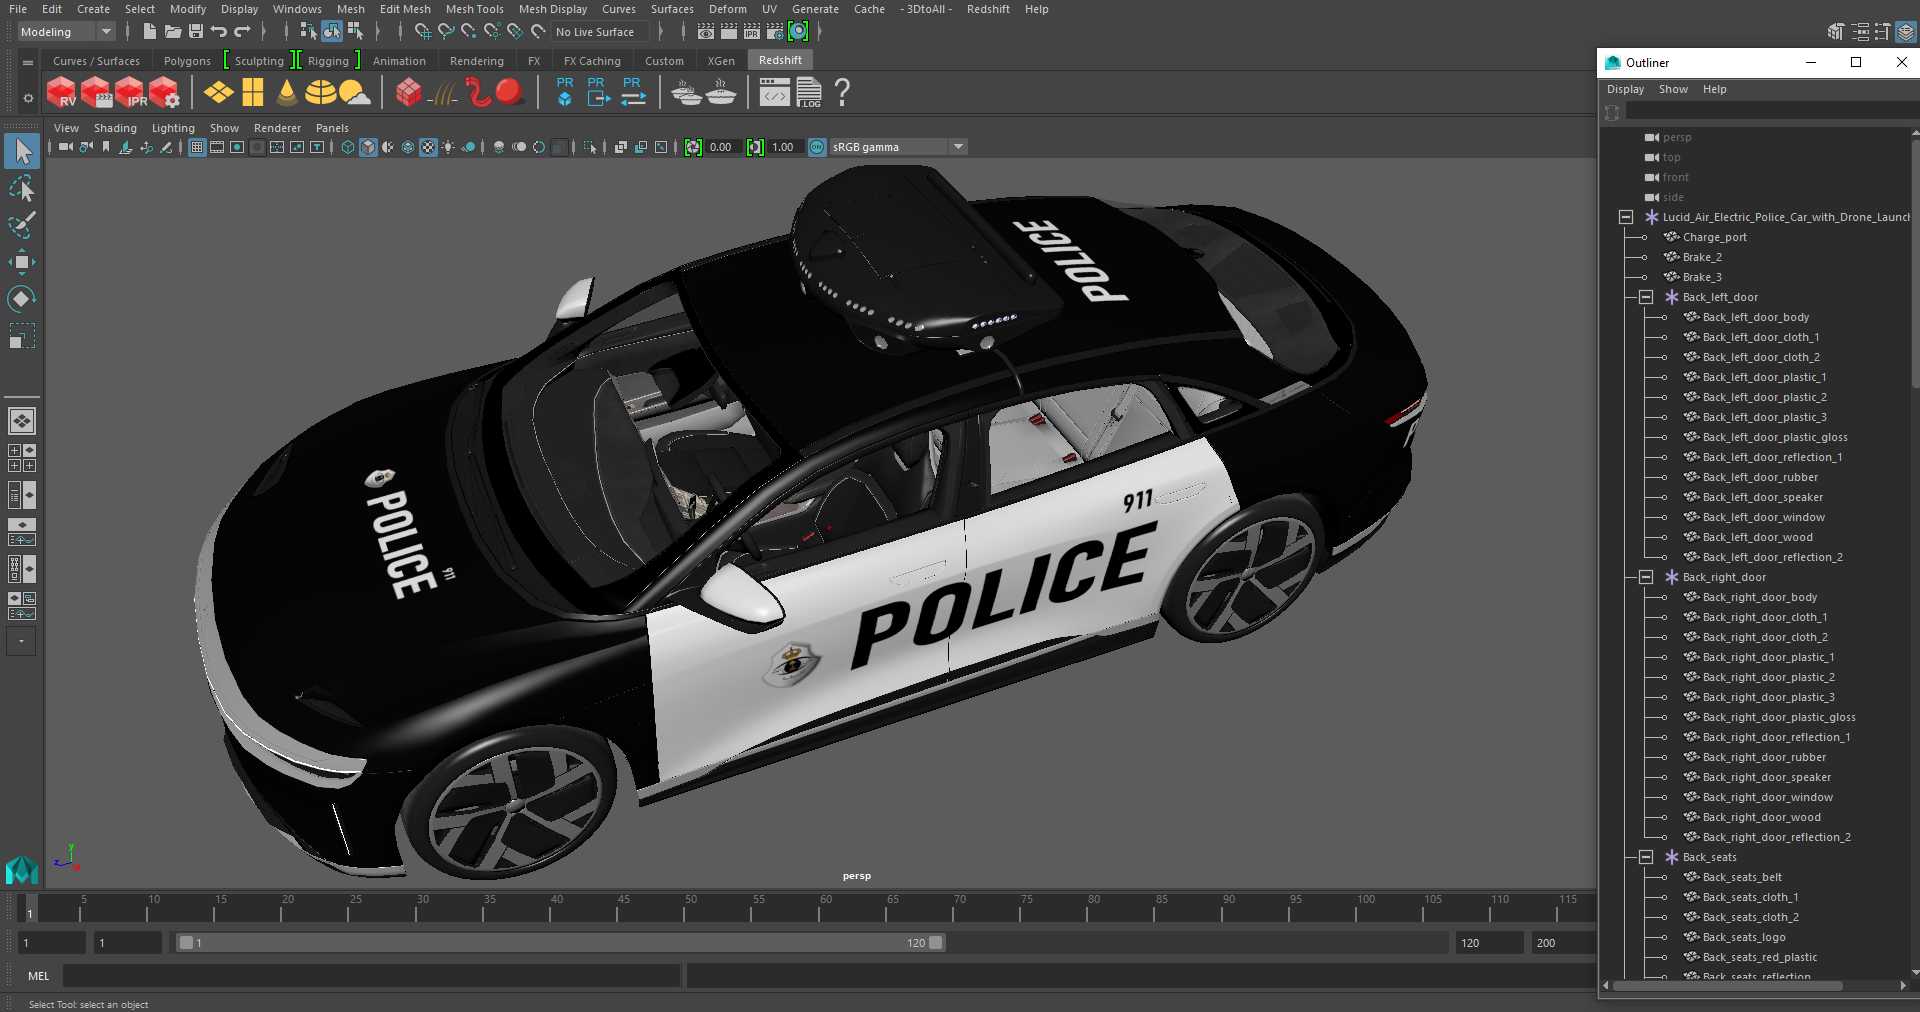Viewport: 1920px width, 1012px height.
Task: Click the Outliner horizontal scrollbar
Action: point(1728,985)
